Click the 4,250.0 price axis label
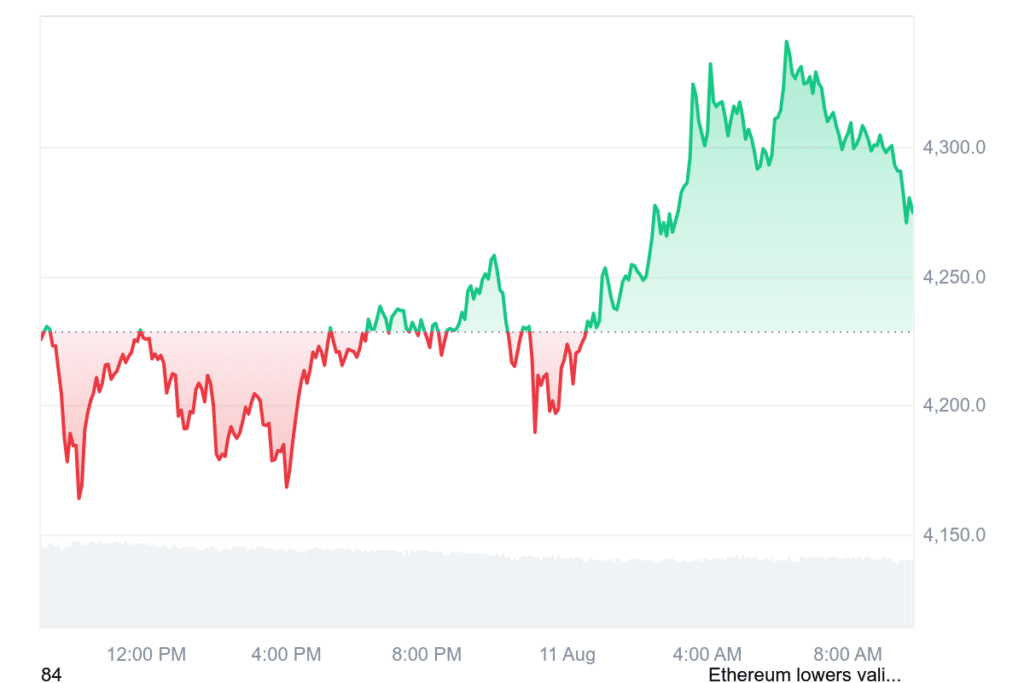1024x683 pixels. point(953,277)
